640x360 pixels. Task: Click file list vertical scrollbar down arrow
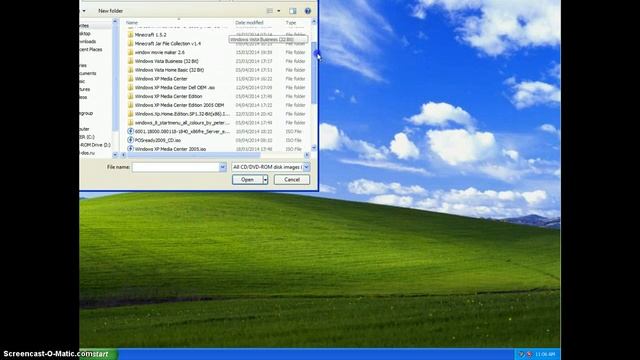(314, 148)
